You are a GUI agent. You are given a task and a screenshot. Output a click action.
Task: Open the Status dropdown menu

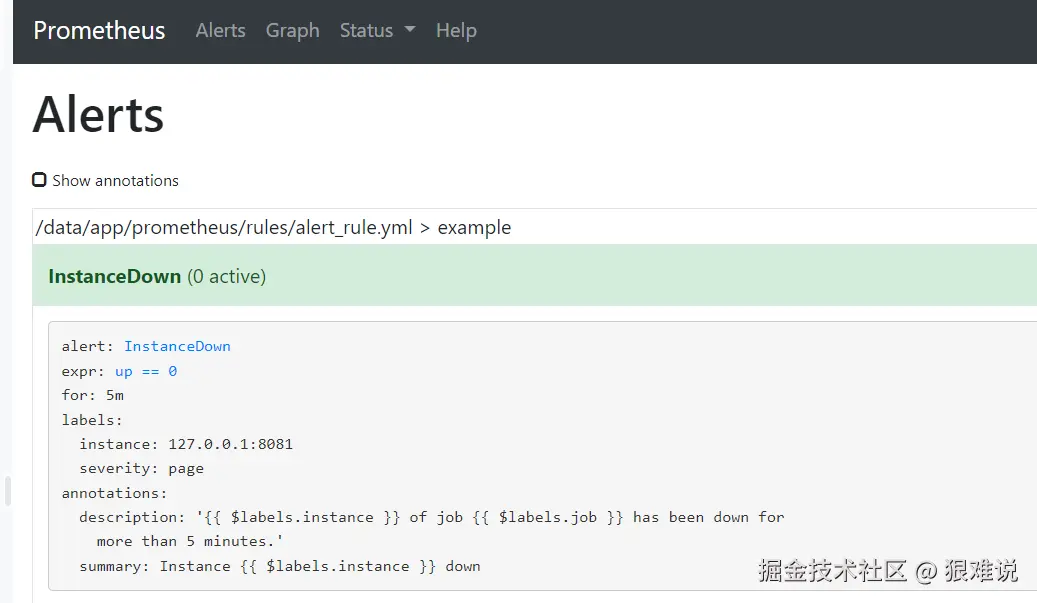click(x=367, y=31)
